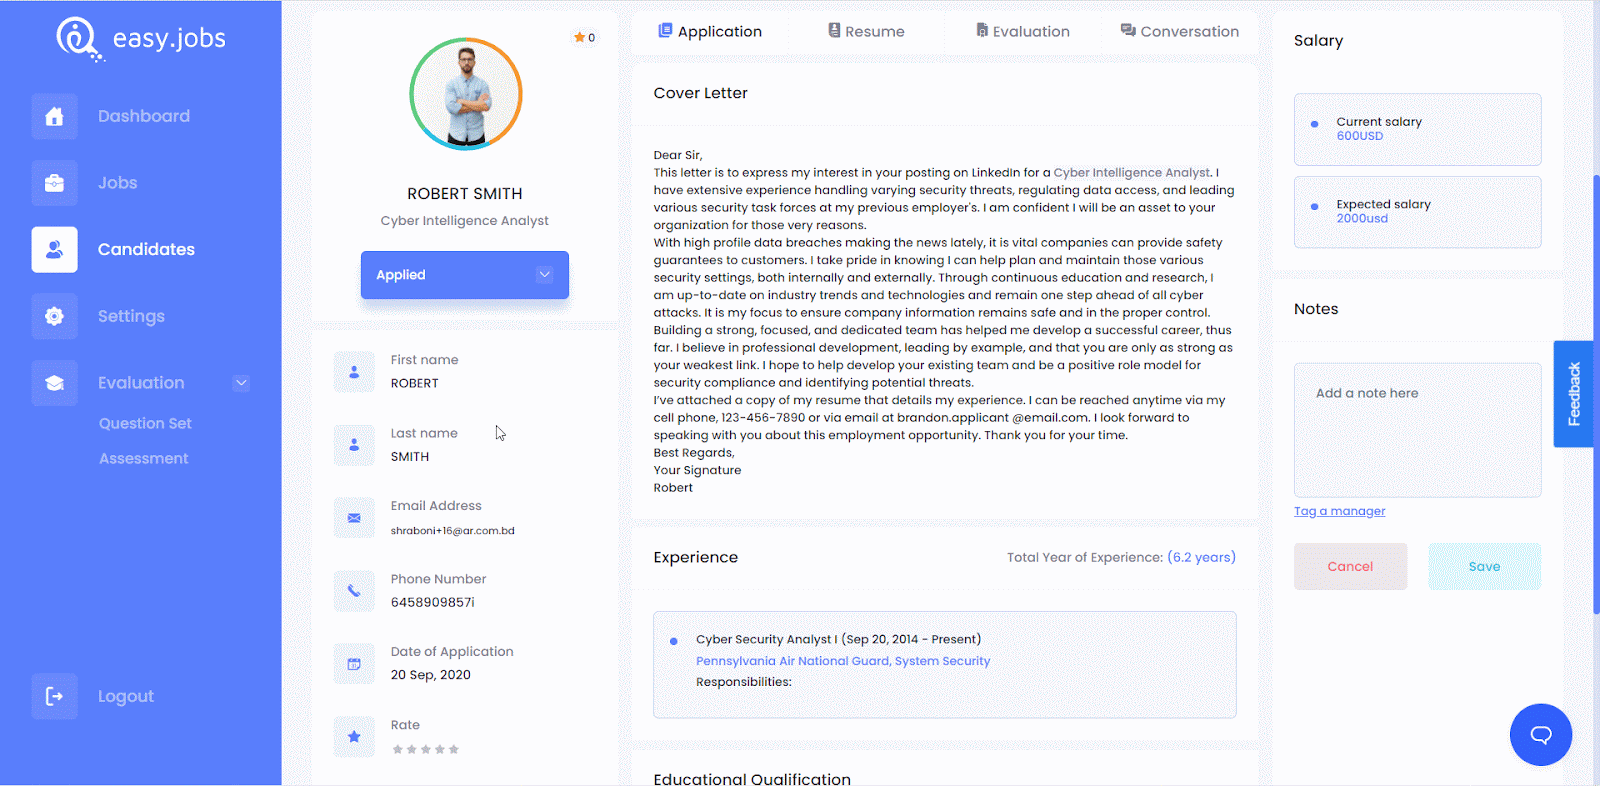
Task: Collapse the Evaluation submenu chevron
Action: tap(241, 383)
